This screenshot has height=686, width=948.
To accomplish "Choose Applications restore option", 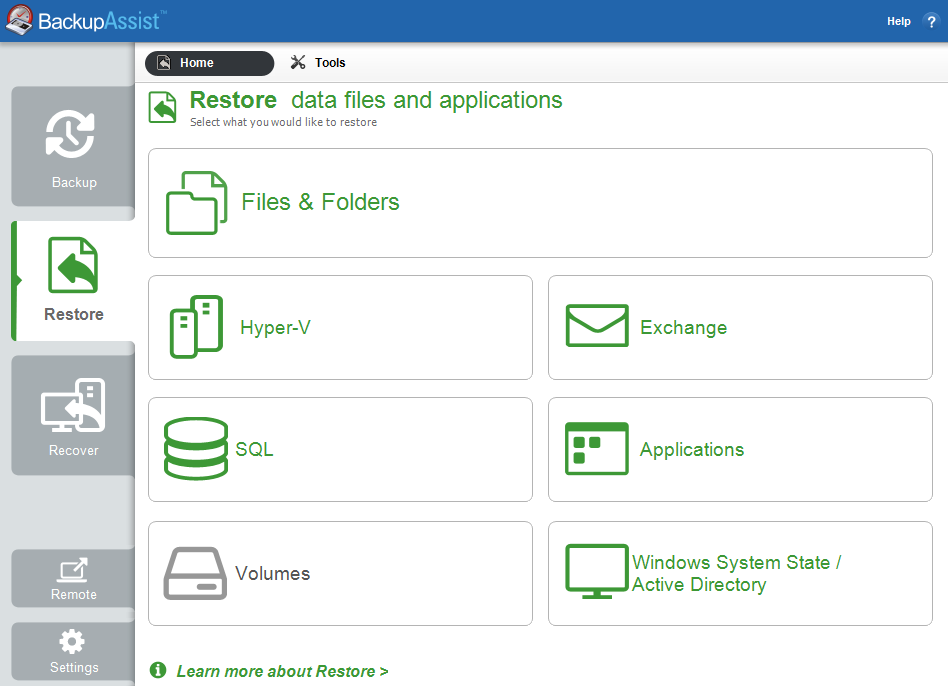I will (x=740, y=449).
